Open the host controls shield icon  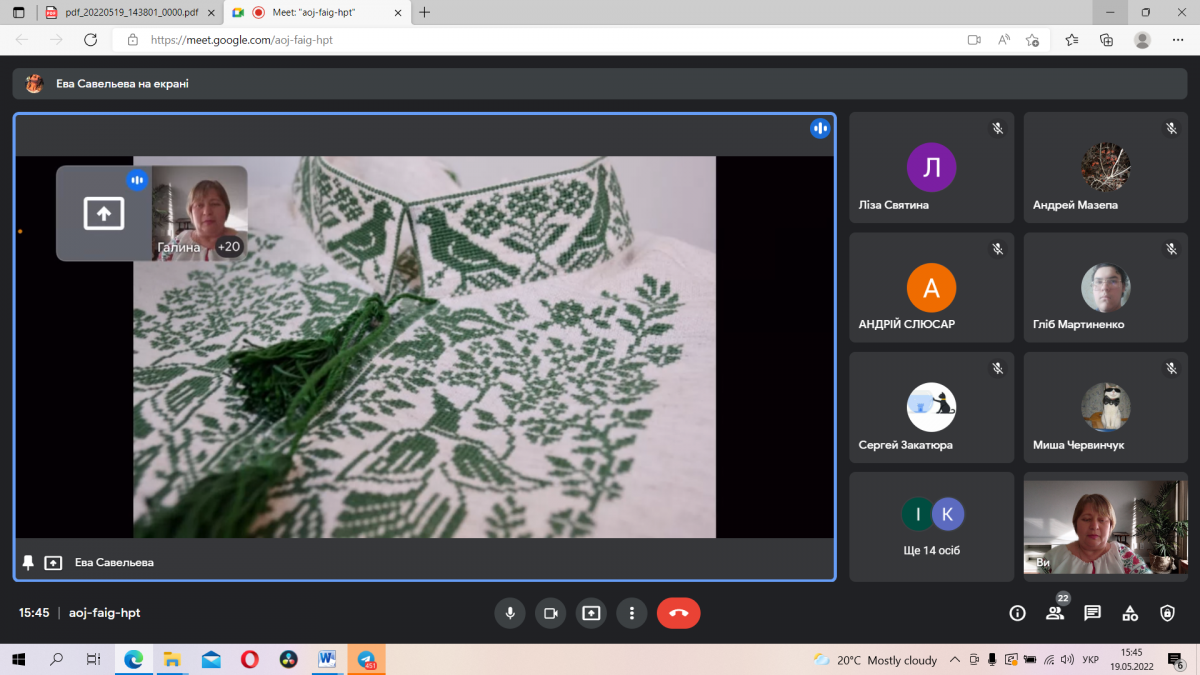1167,613
